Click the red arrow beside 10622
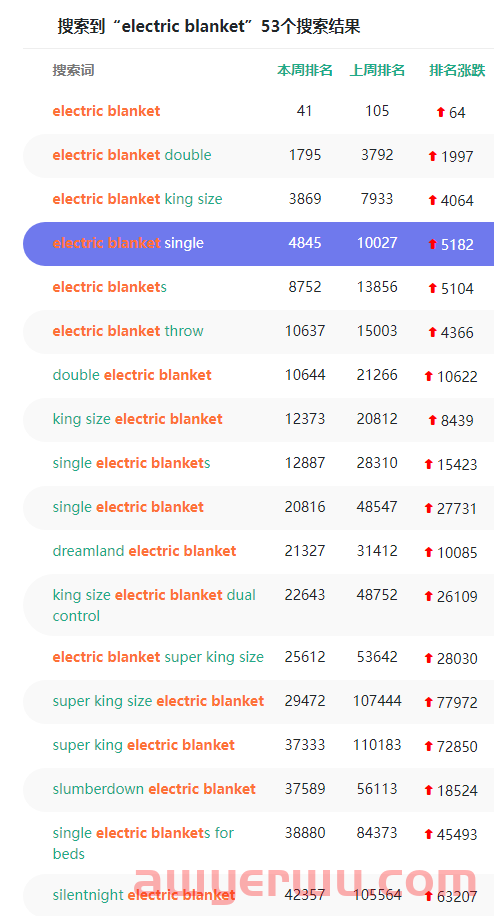Viewport: 494px width, 916px height. pyautogui.click(x=429, y=376)
